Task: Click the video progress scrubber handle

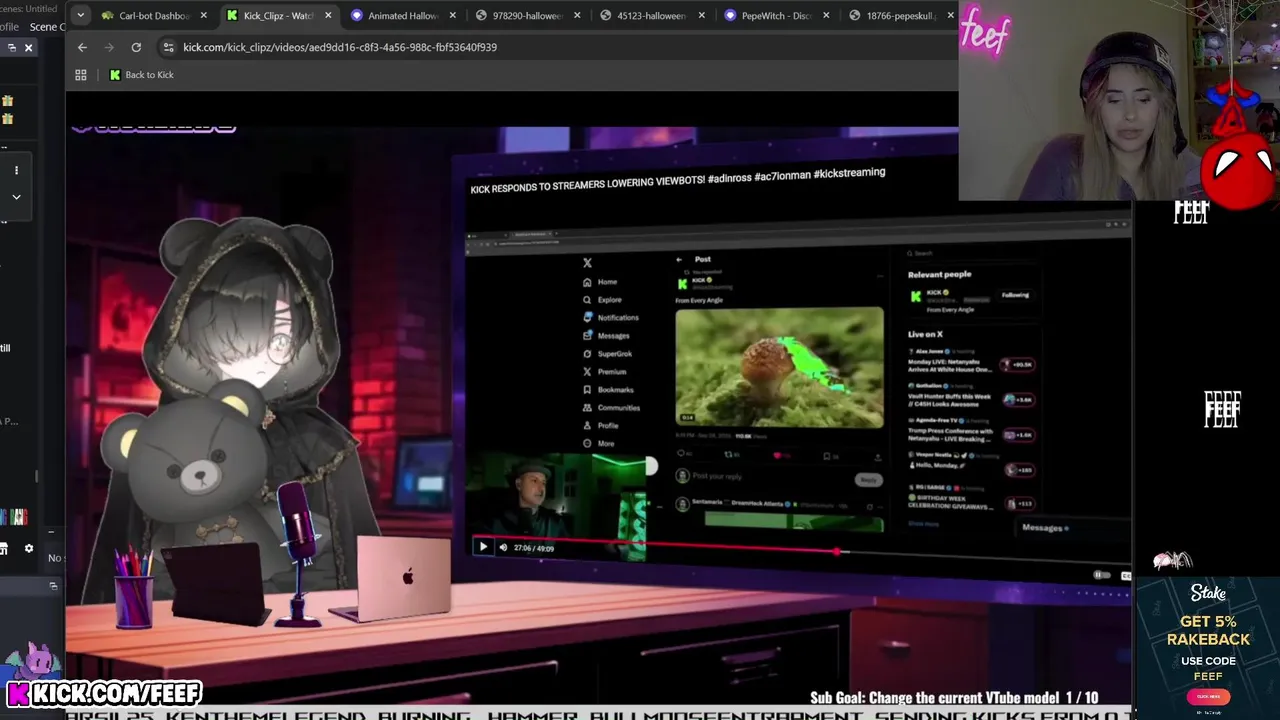Action: tap(837, 551)
